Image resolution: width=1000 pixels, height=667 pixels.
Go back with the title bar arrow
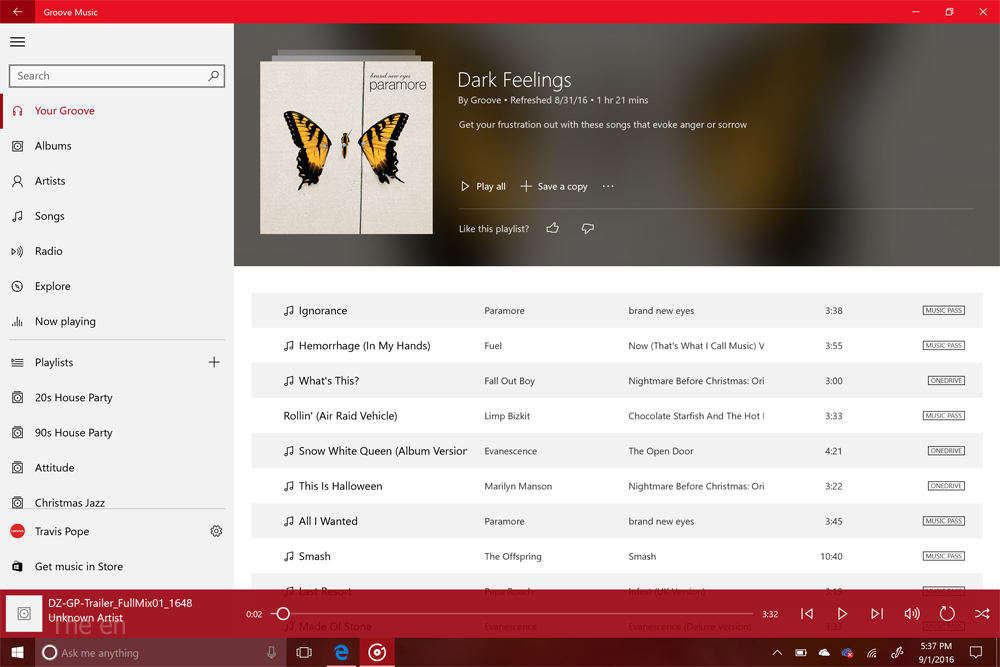[x=17, y=11]
